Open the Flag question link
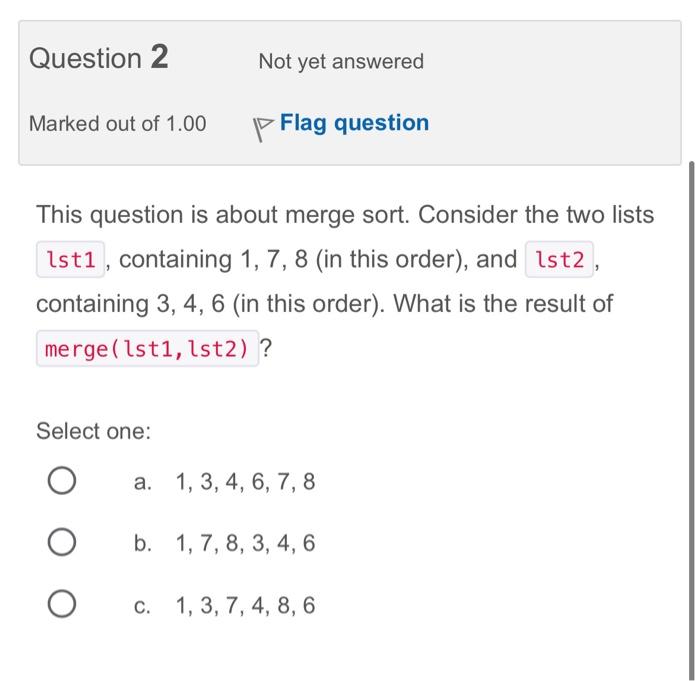Screen dimensions: 700x681 click(x=354, y=123)
